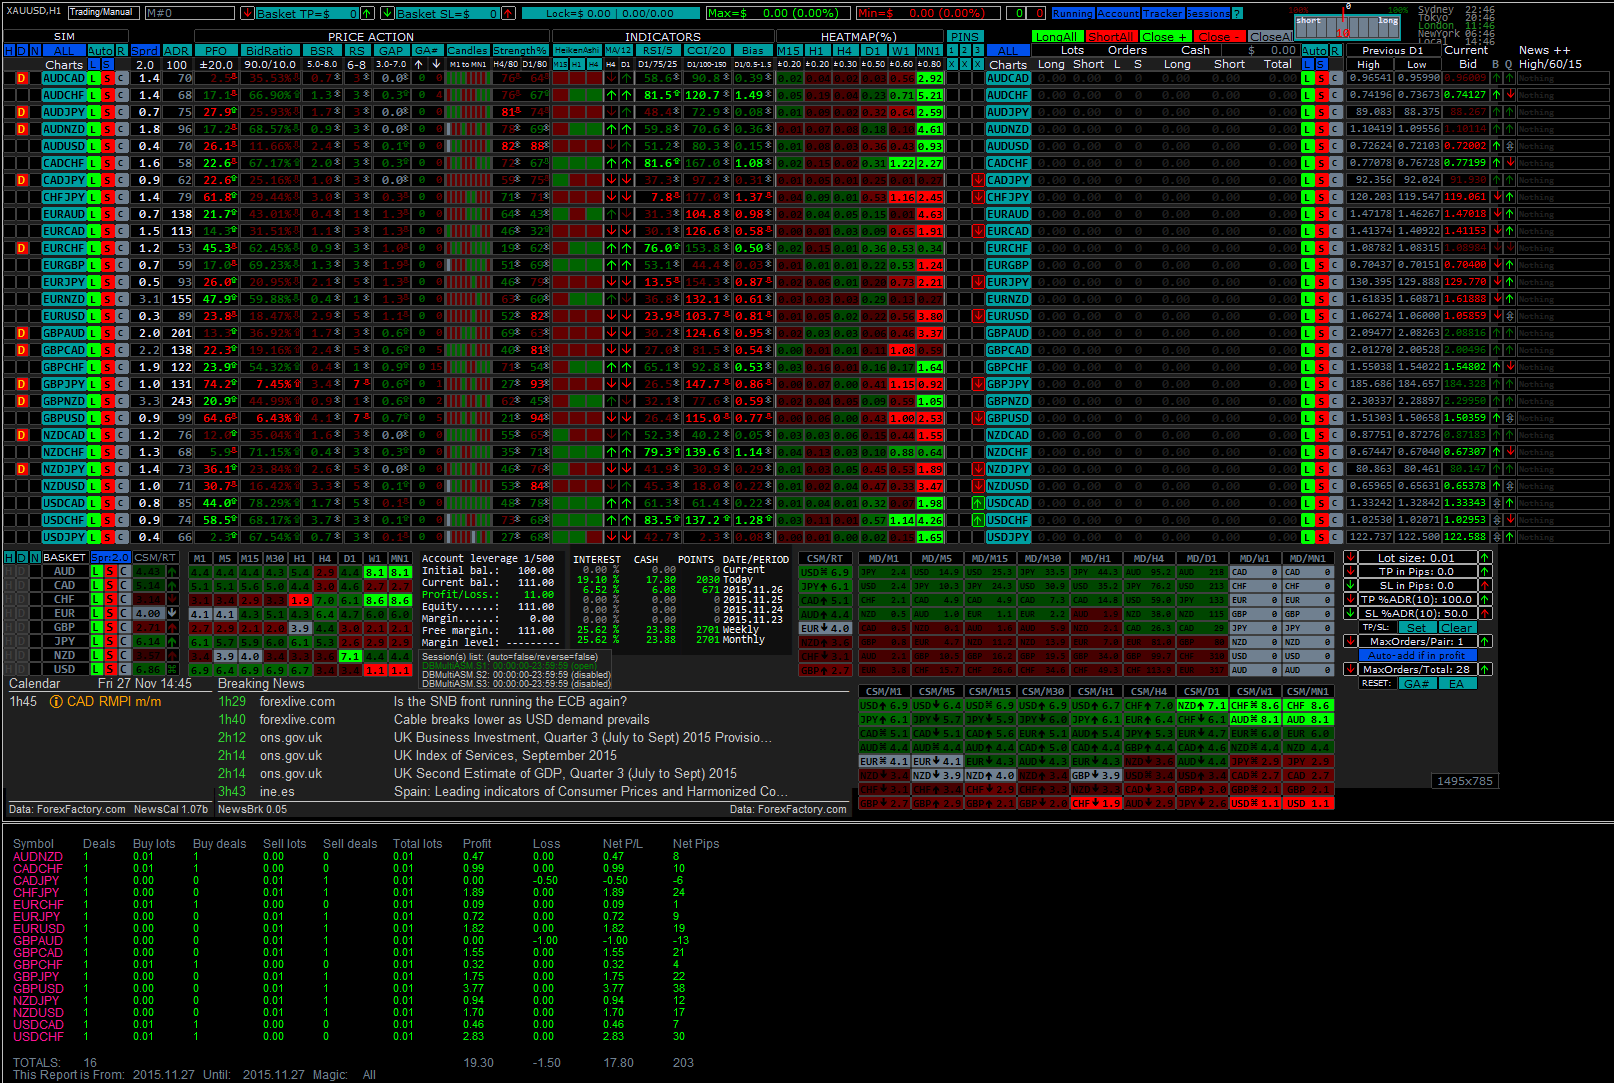Screen dimensions: 1614x1083
Task: Click red Q arrow on AUDCHF price row
Action: pyautogui.click(x=1509, y=95)
